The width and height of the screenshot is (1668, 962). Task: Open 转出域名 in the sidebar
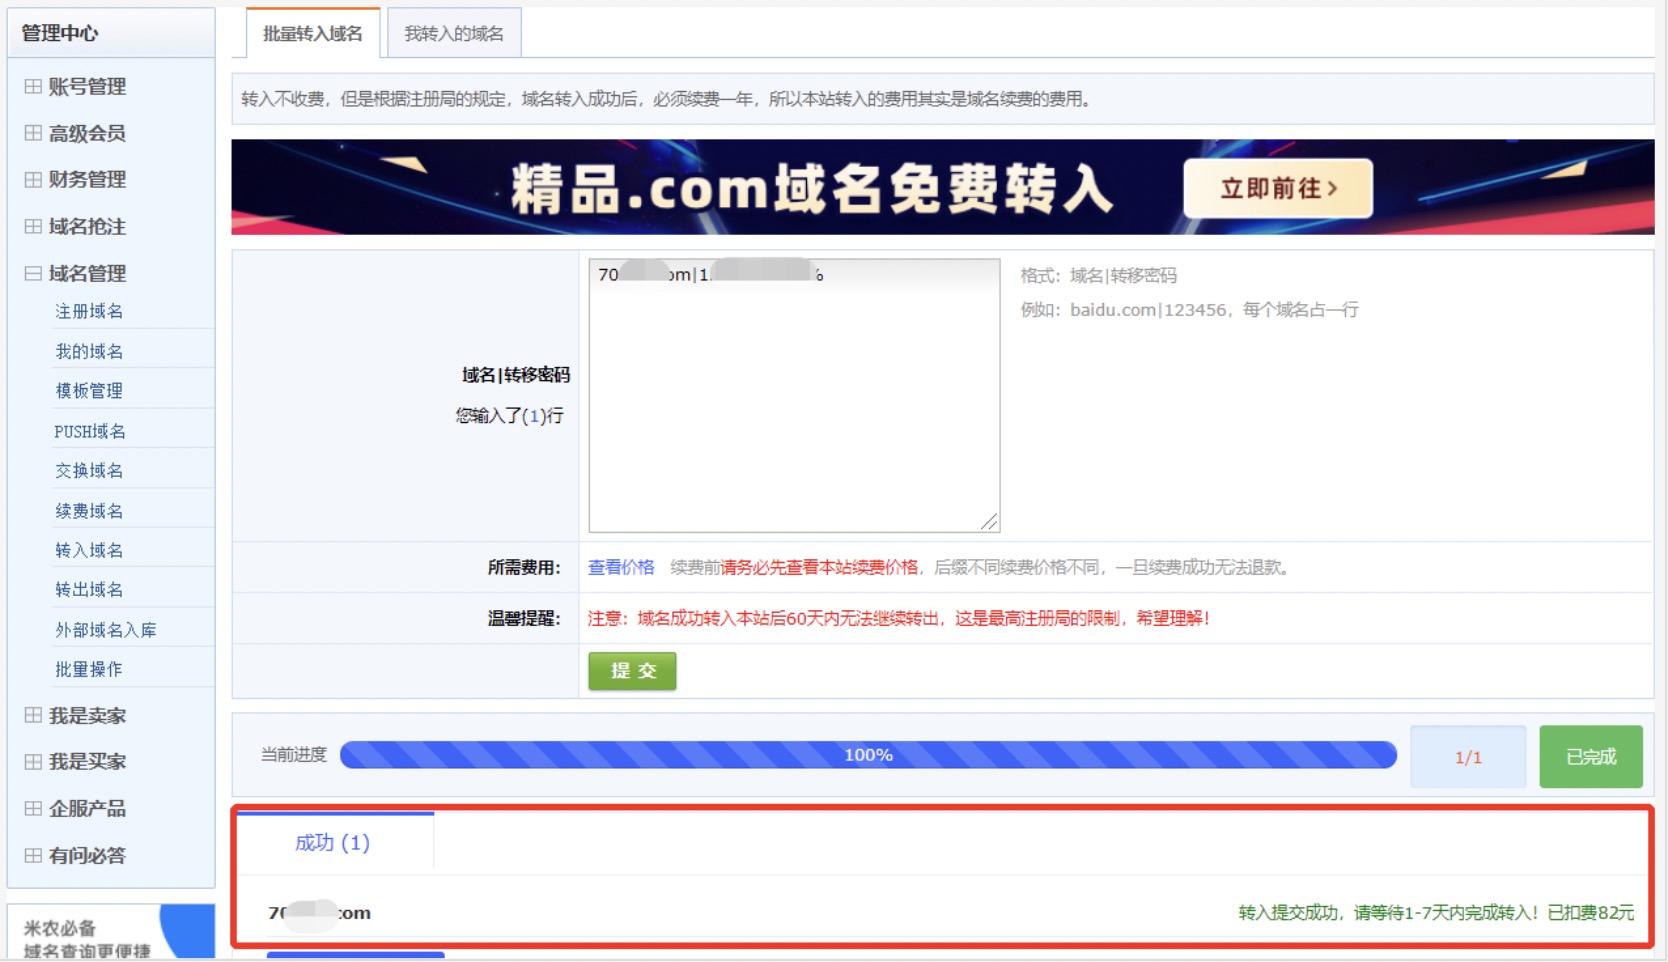coord(89,590)
